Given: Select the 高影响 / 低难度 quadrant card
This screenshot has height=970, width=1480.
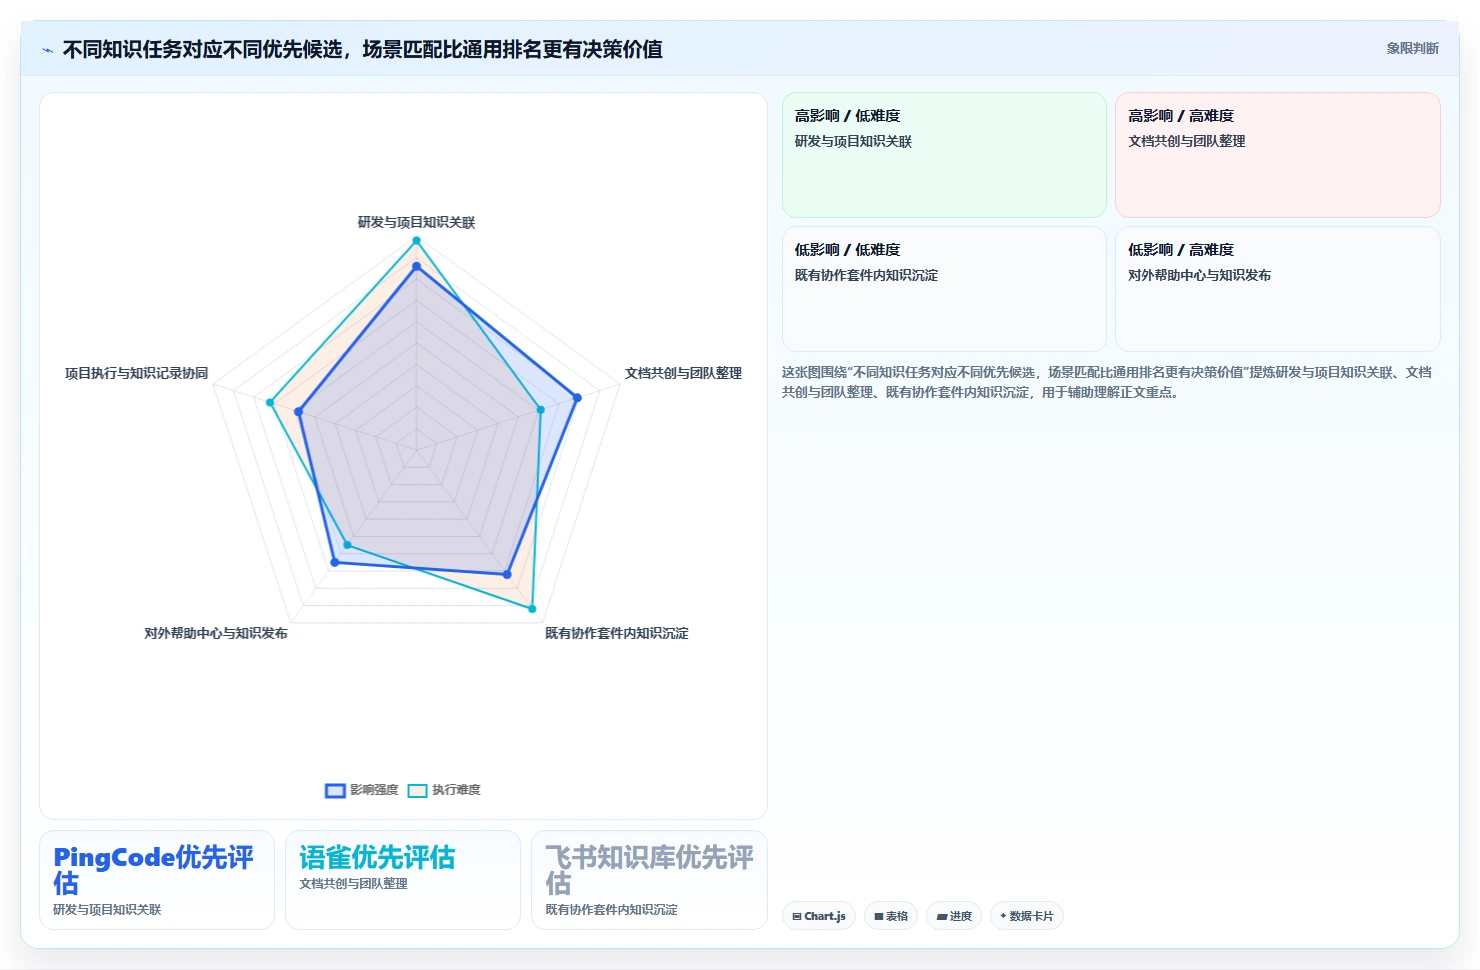Looking at the screenshot, I should click(x=944, y=155).
